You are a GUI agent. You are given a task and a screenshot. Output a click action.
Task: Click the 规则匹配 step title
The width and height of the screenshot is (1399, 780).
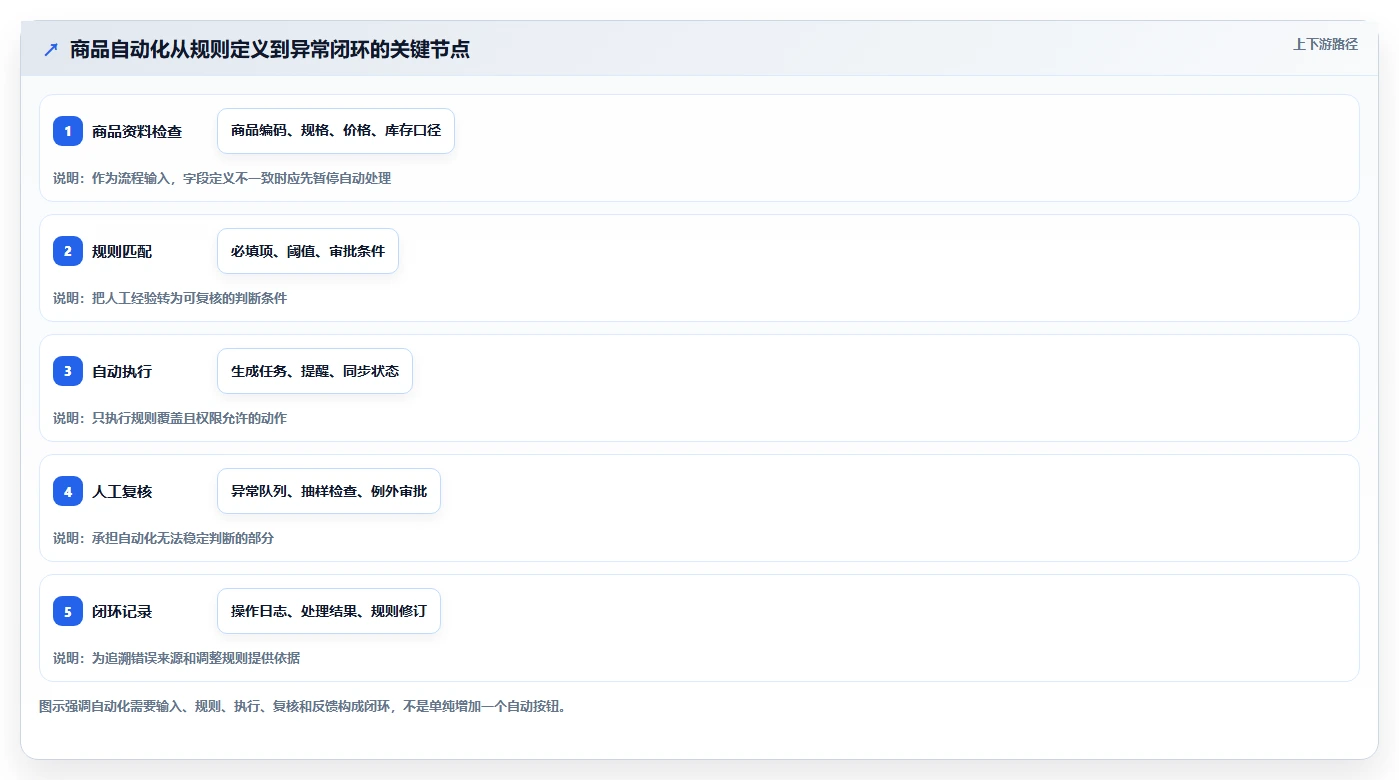(x=122, y=251)
